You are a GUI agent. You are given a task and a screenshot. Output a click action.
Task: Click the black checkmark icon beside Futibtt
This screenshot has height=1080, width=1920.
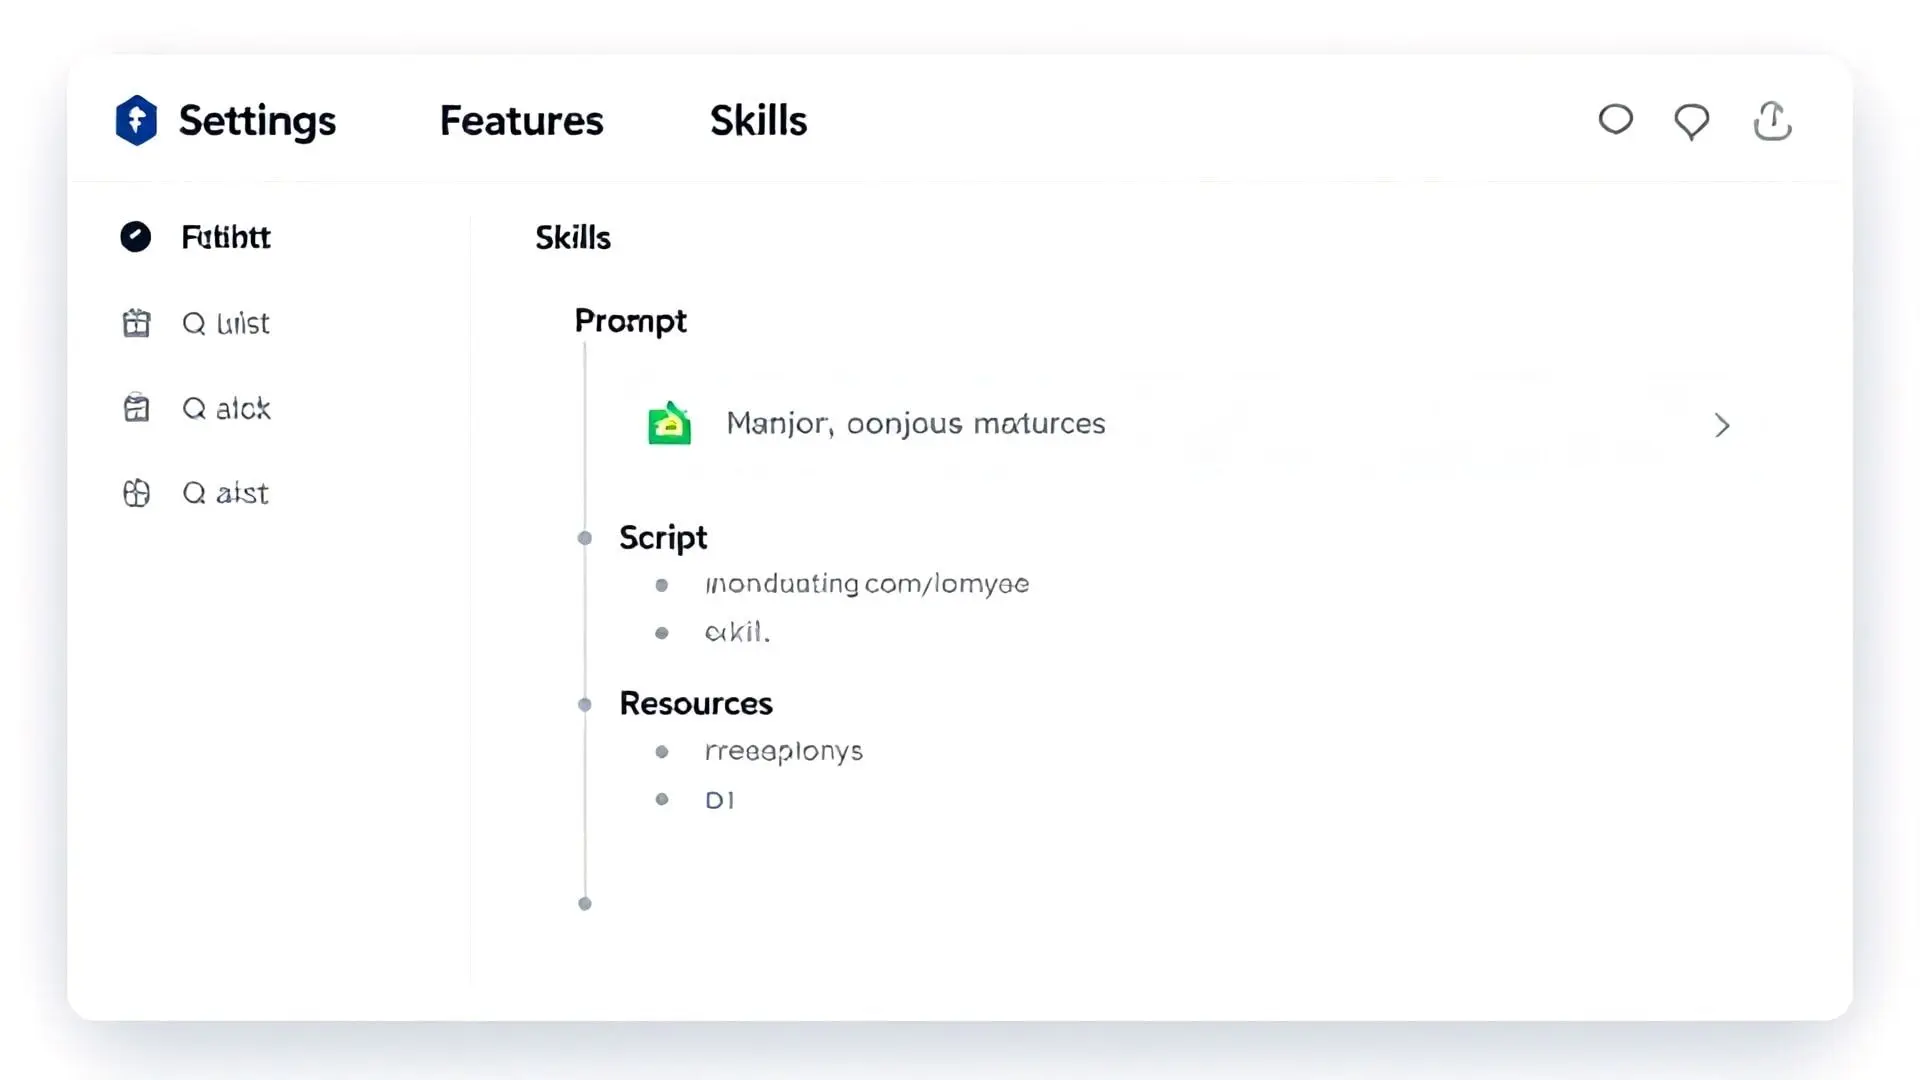tap(136, 237)
